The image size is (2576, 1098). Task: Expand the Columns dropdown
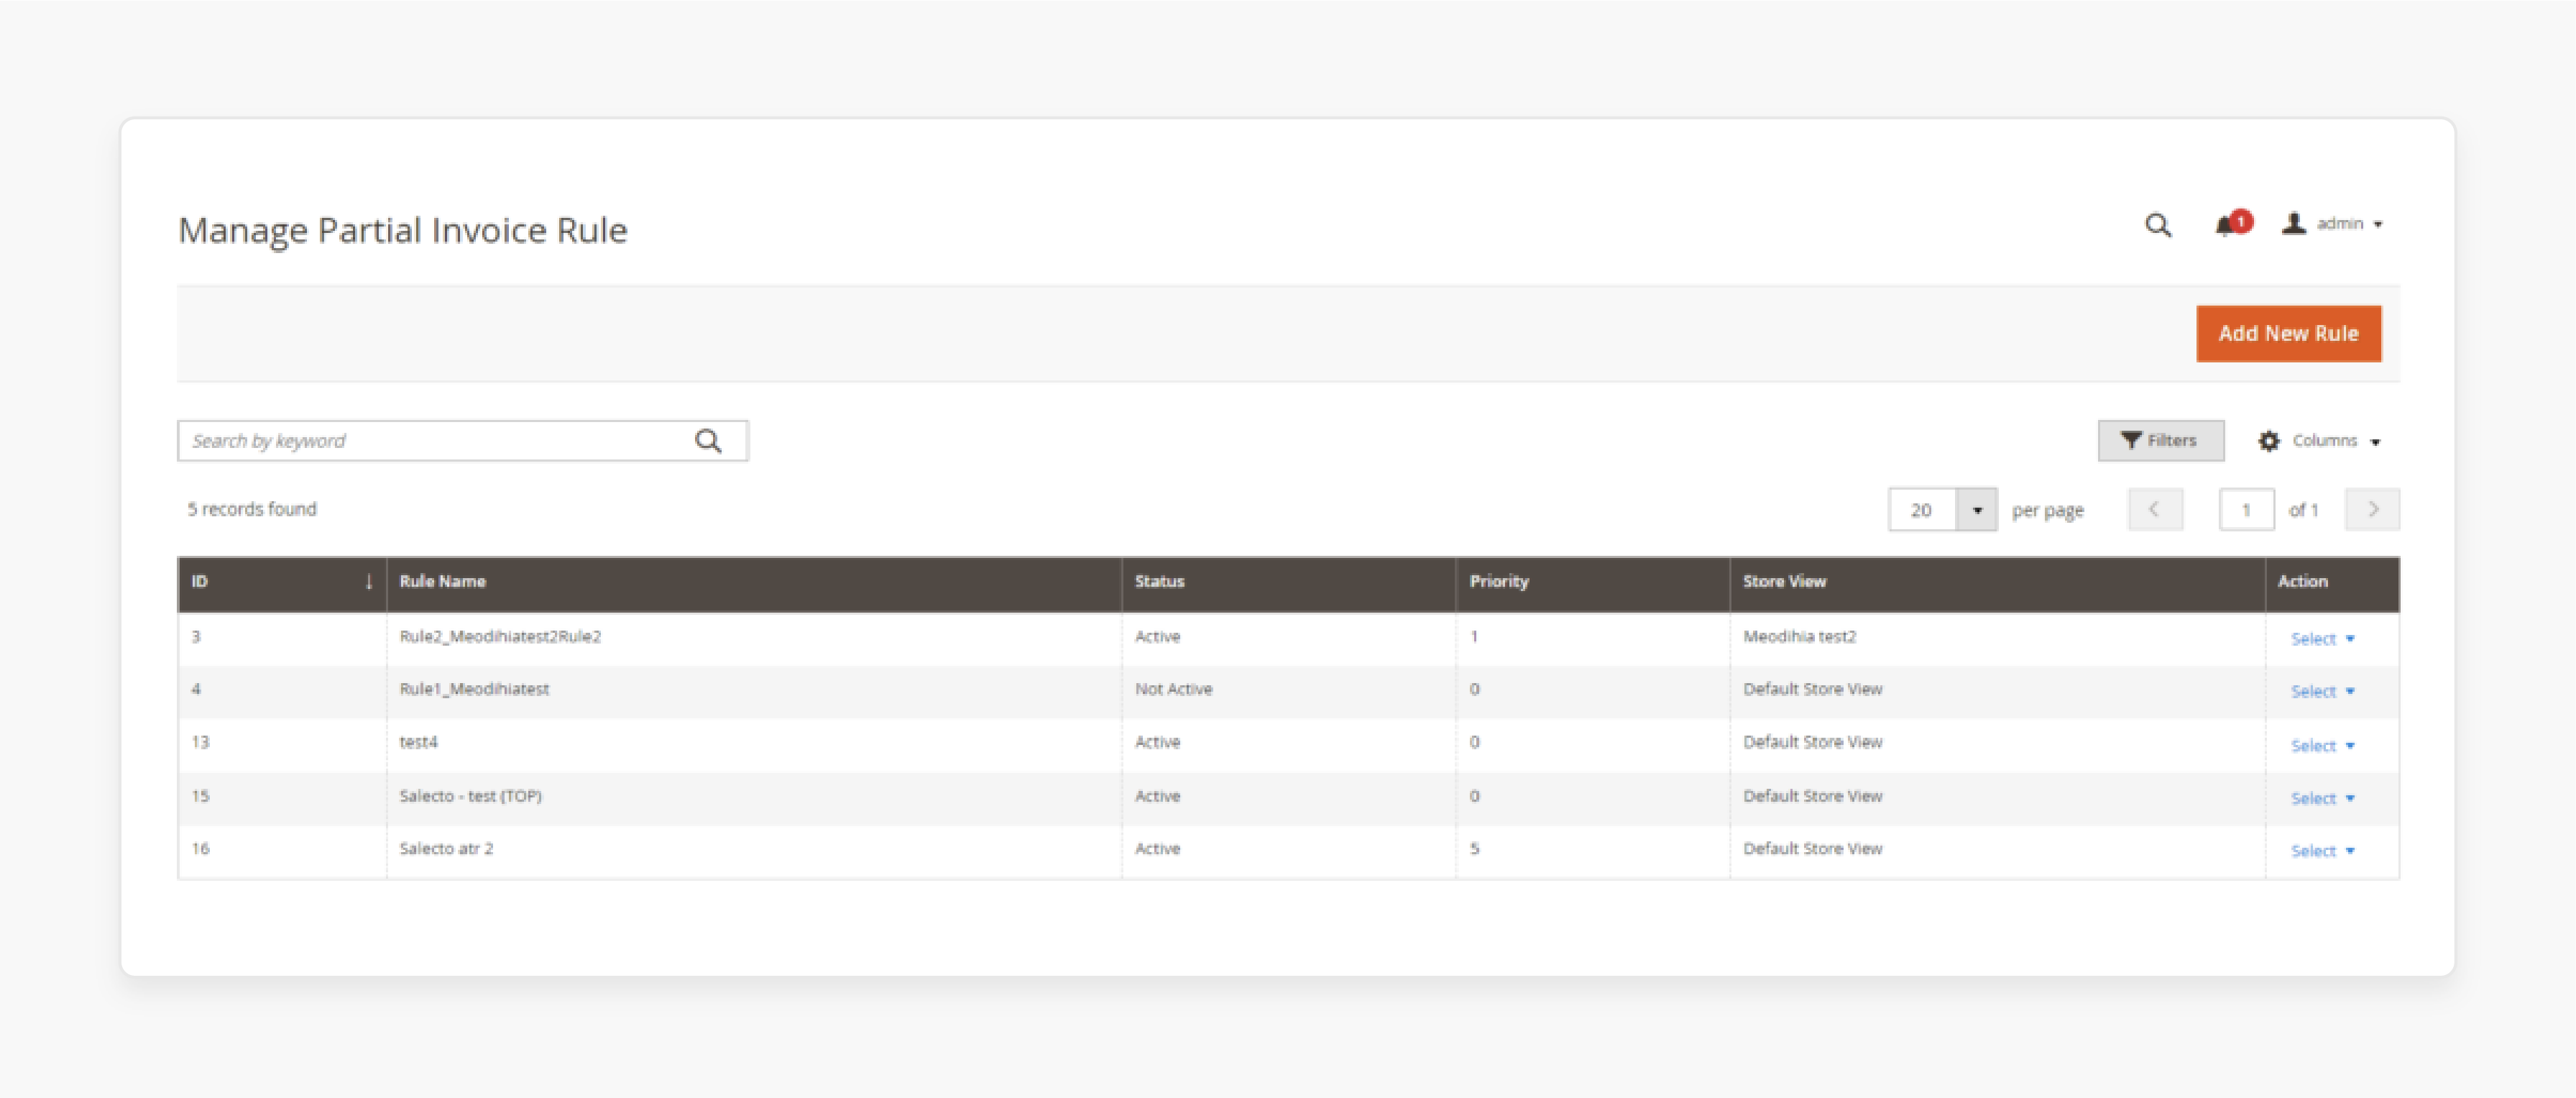coord(2319,441)
